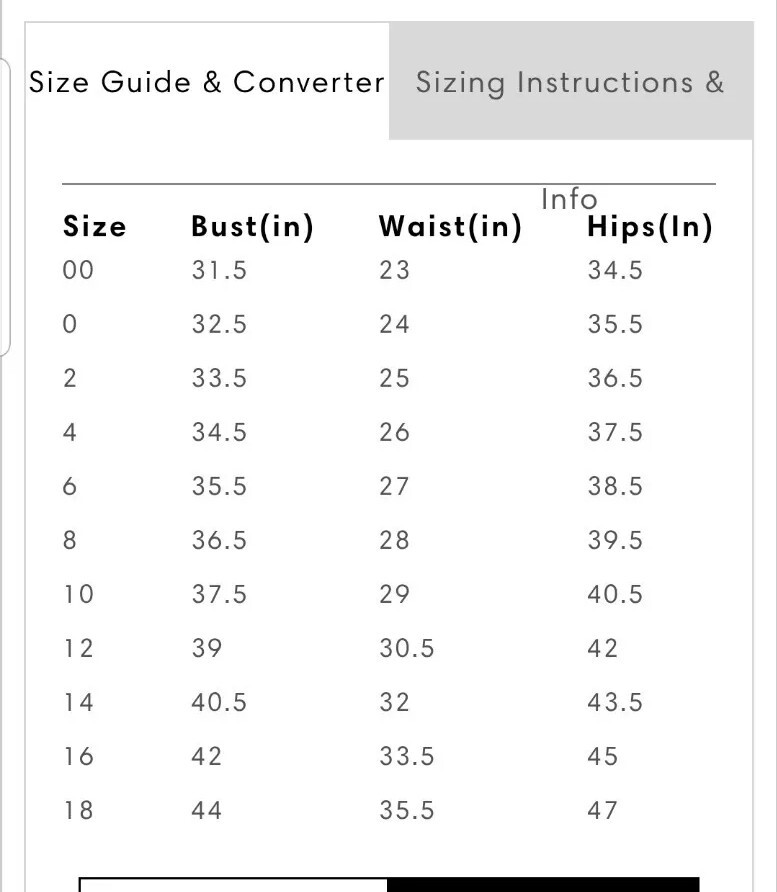
Task: Open the Size Guide & Converter tab
Action: pyautogui.click(x=206, y=82)
